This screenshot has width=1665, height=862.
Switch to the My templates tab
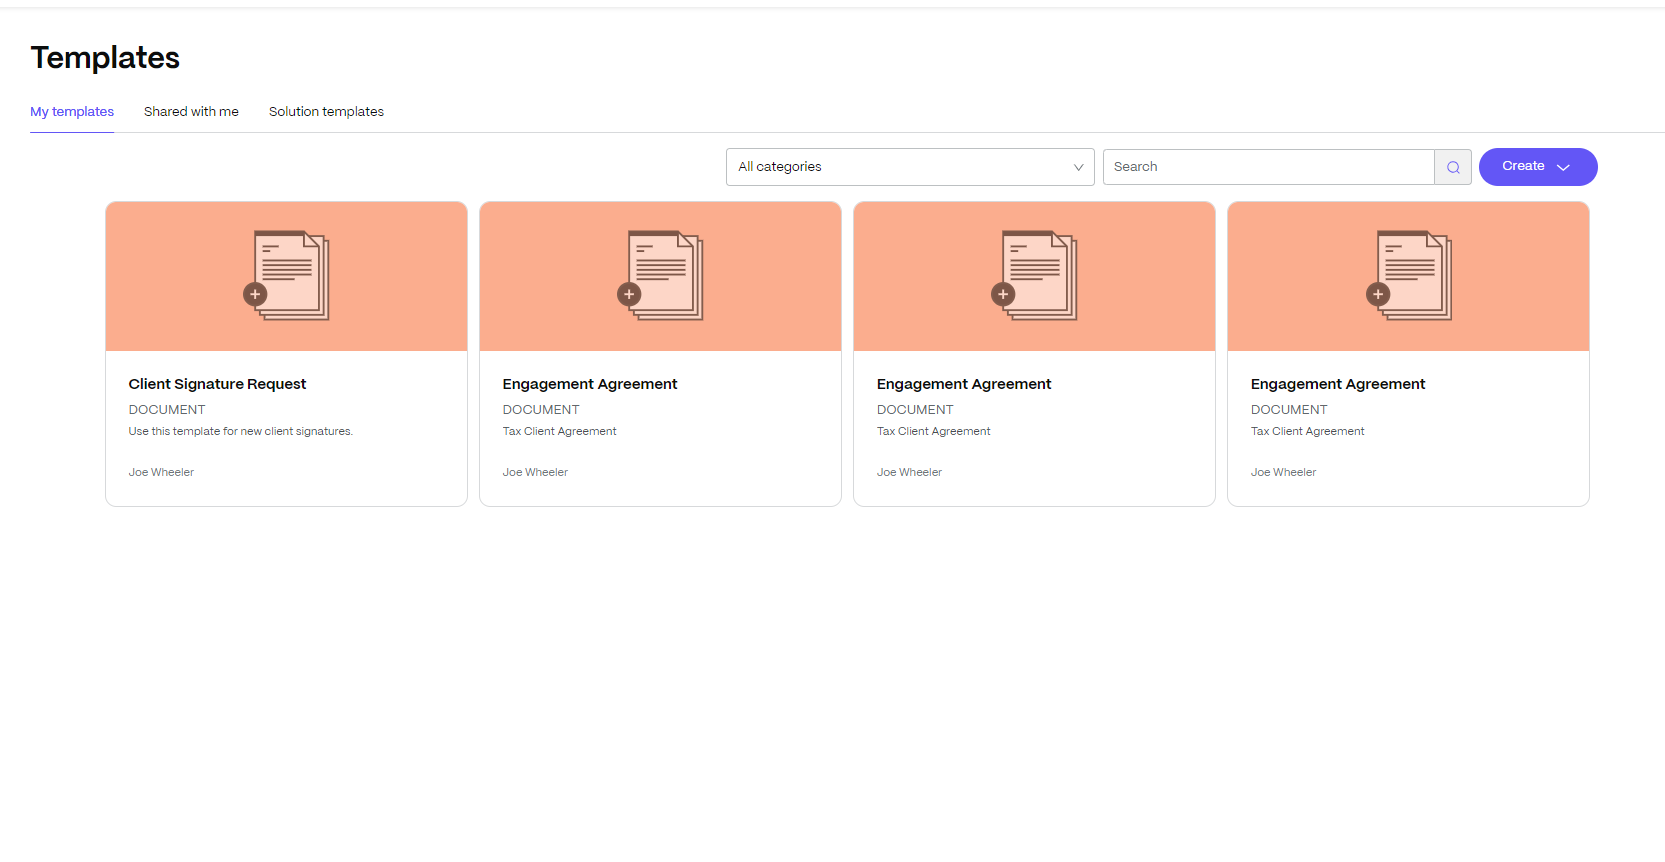(x=72, y=112)
